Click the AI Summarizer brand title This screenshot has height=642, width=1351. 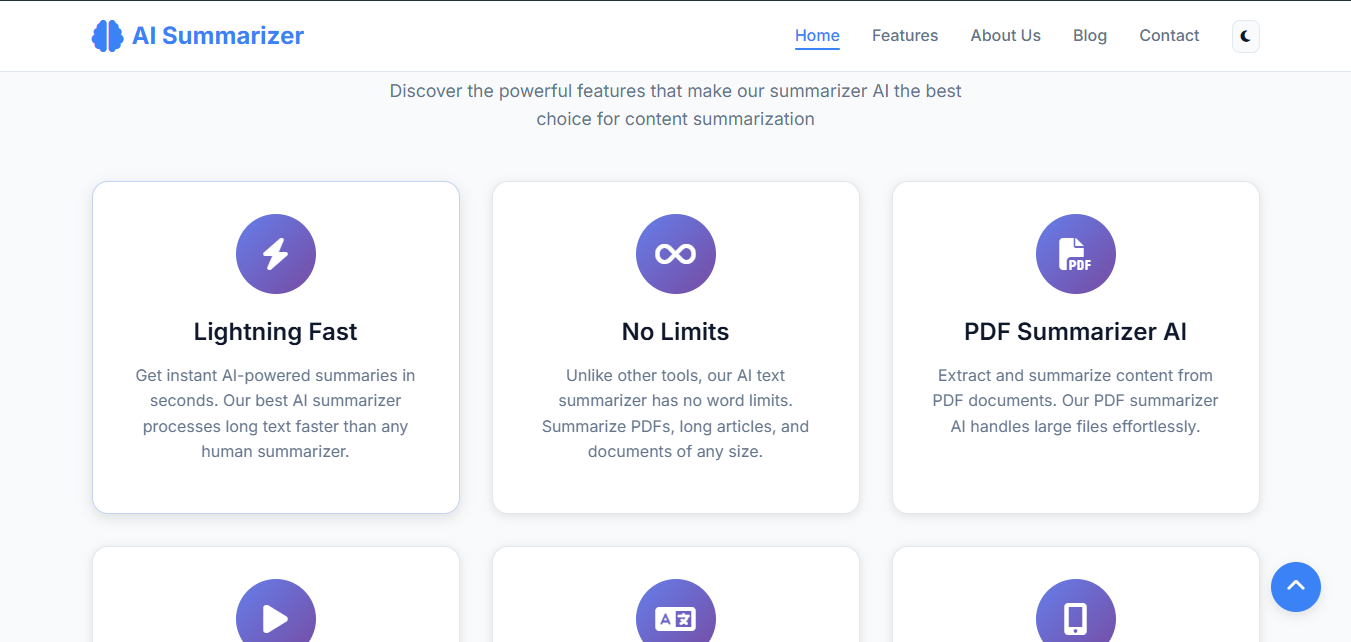point(218,36)
